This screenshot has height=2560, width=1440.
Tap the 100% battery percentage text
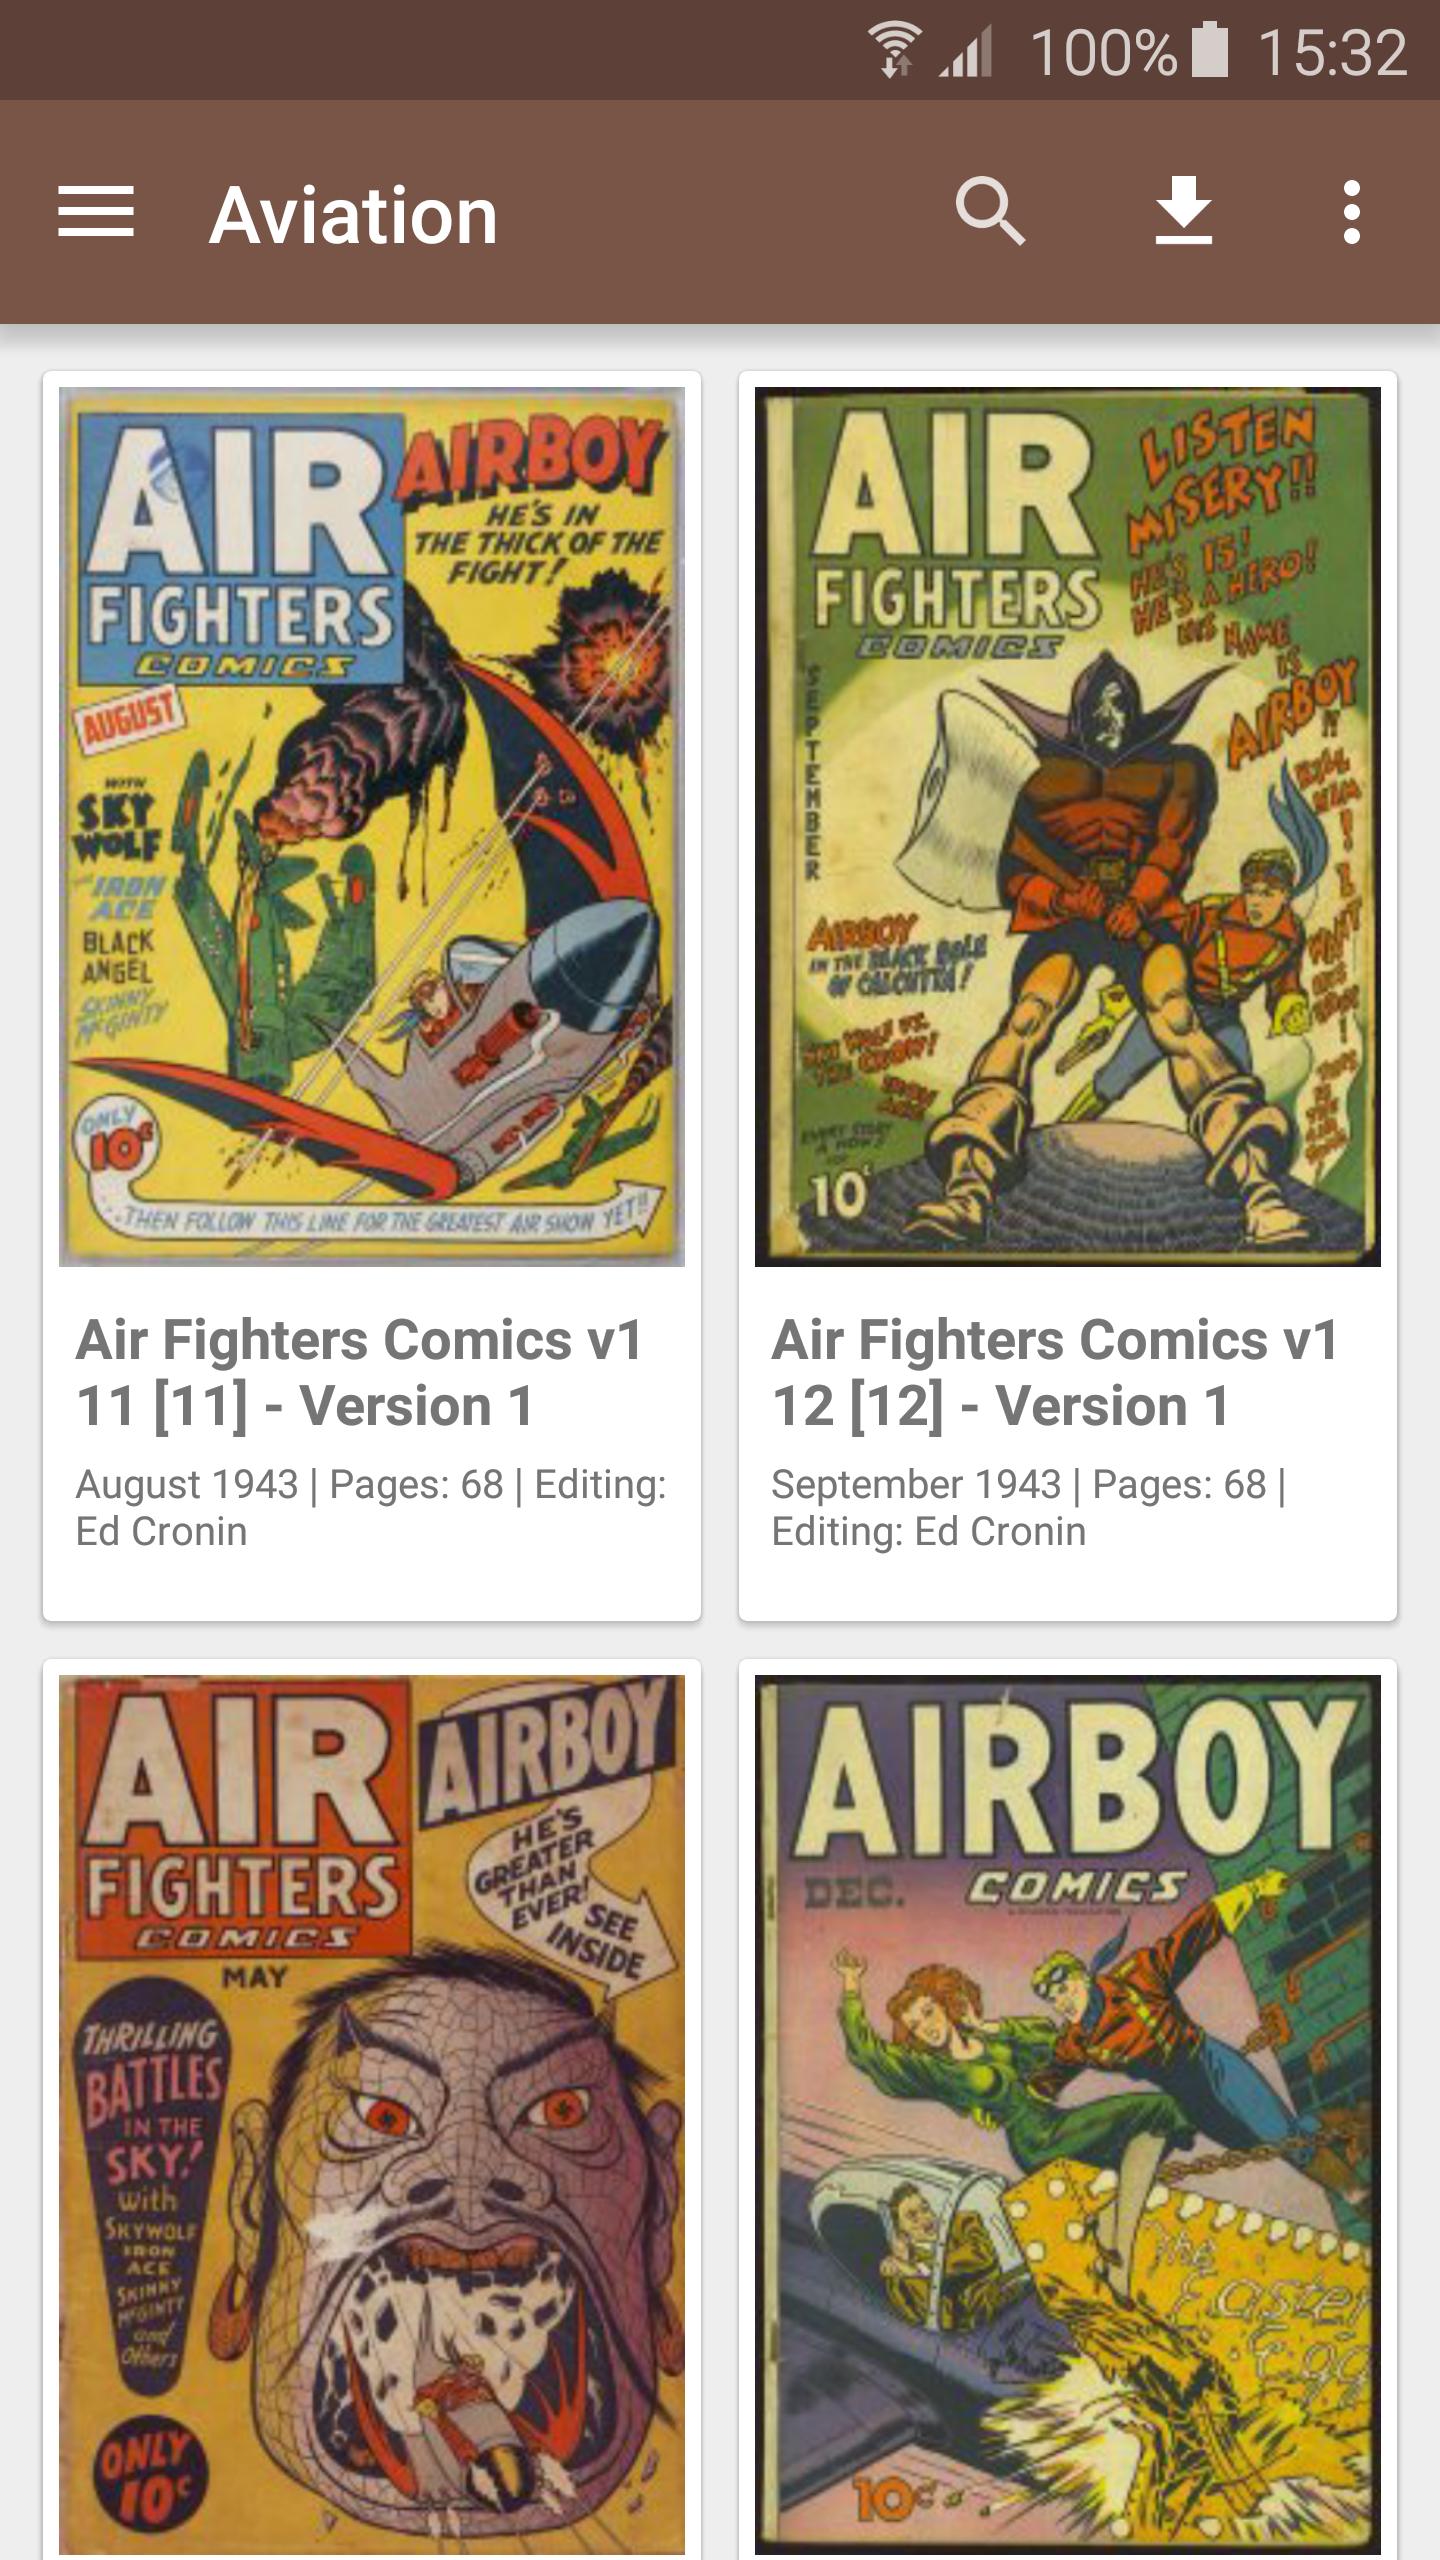tap(1103, 52)
